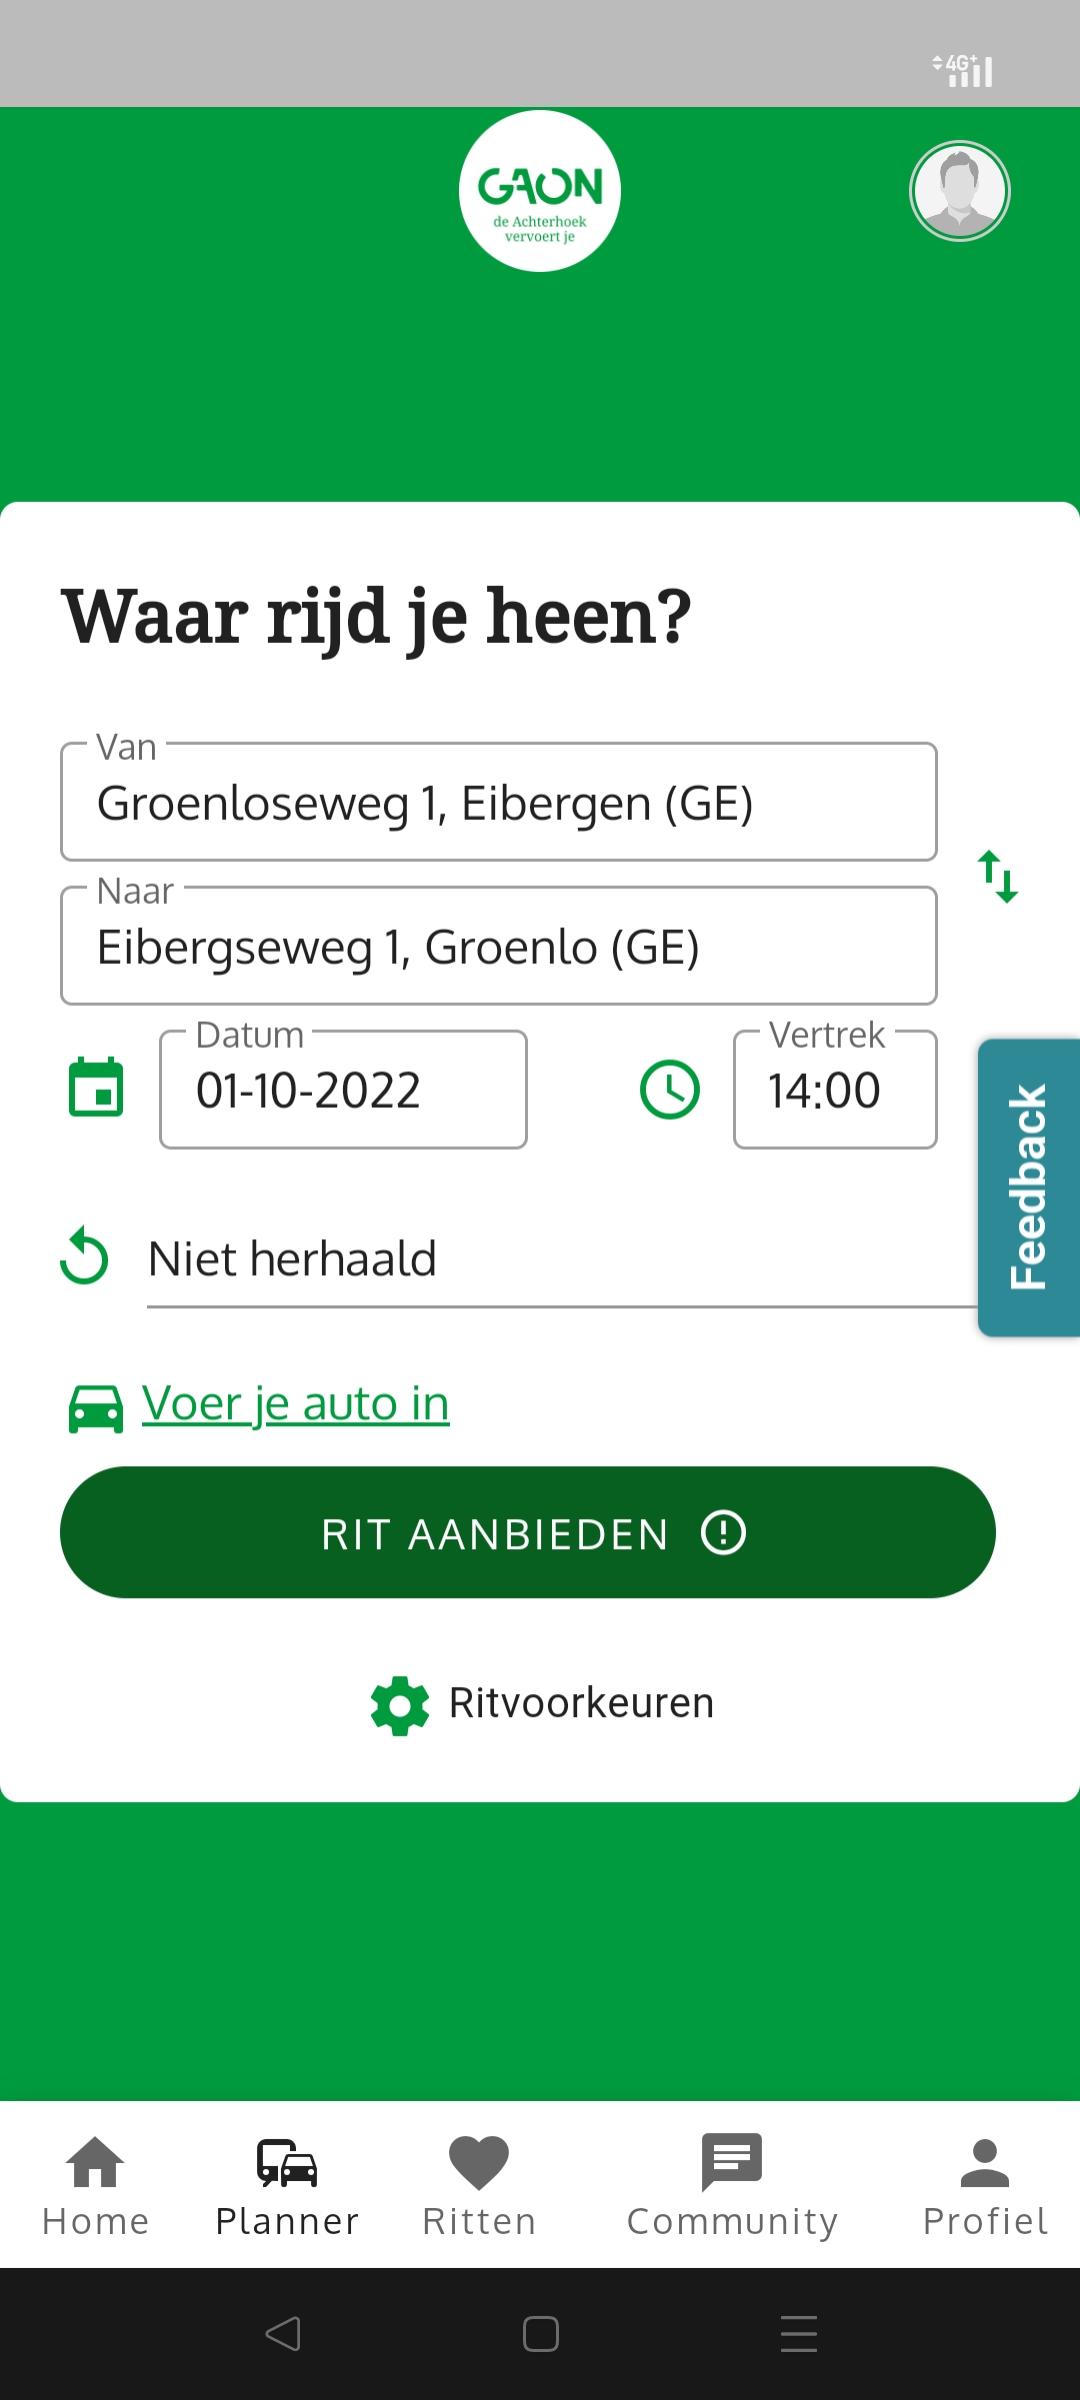
Task: Edit the Van departure address field
Action: click(x=498, y=803)
